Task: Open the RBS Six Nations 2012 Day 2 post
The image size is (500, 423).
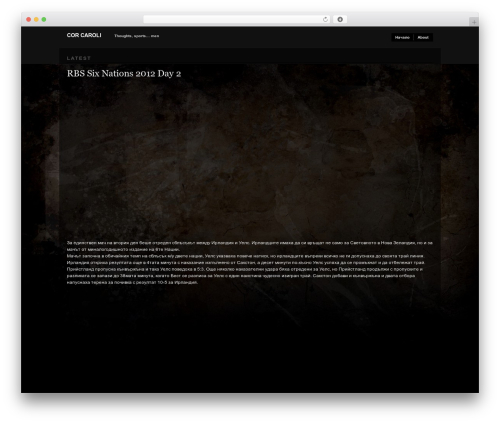Action: click(x=124, y=74)
